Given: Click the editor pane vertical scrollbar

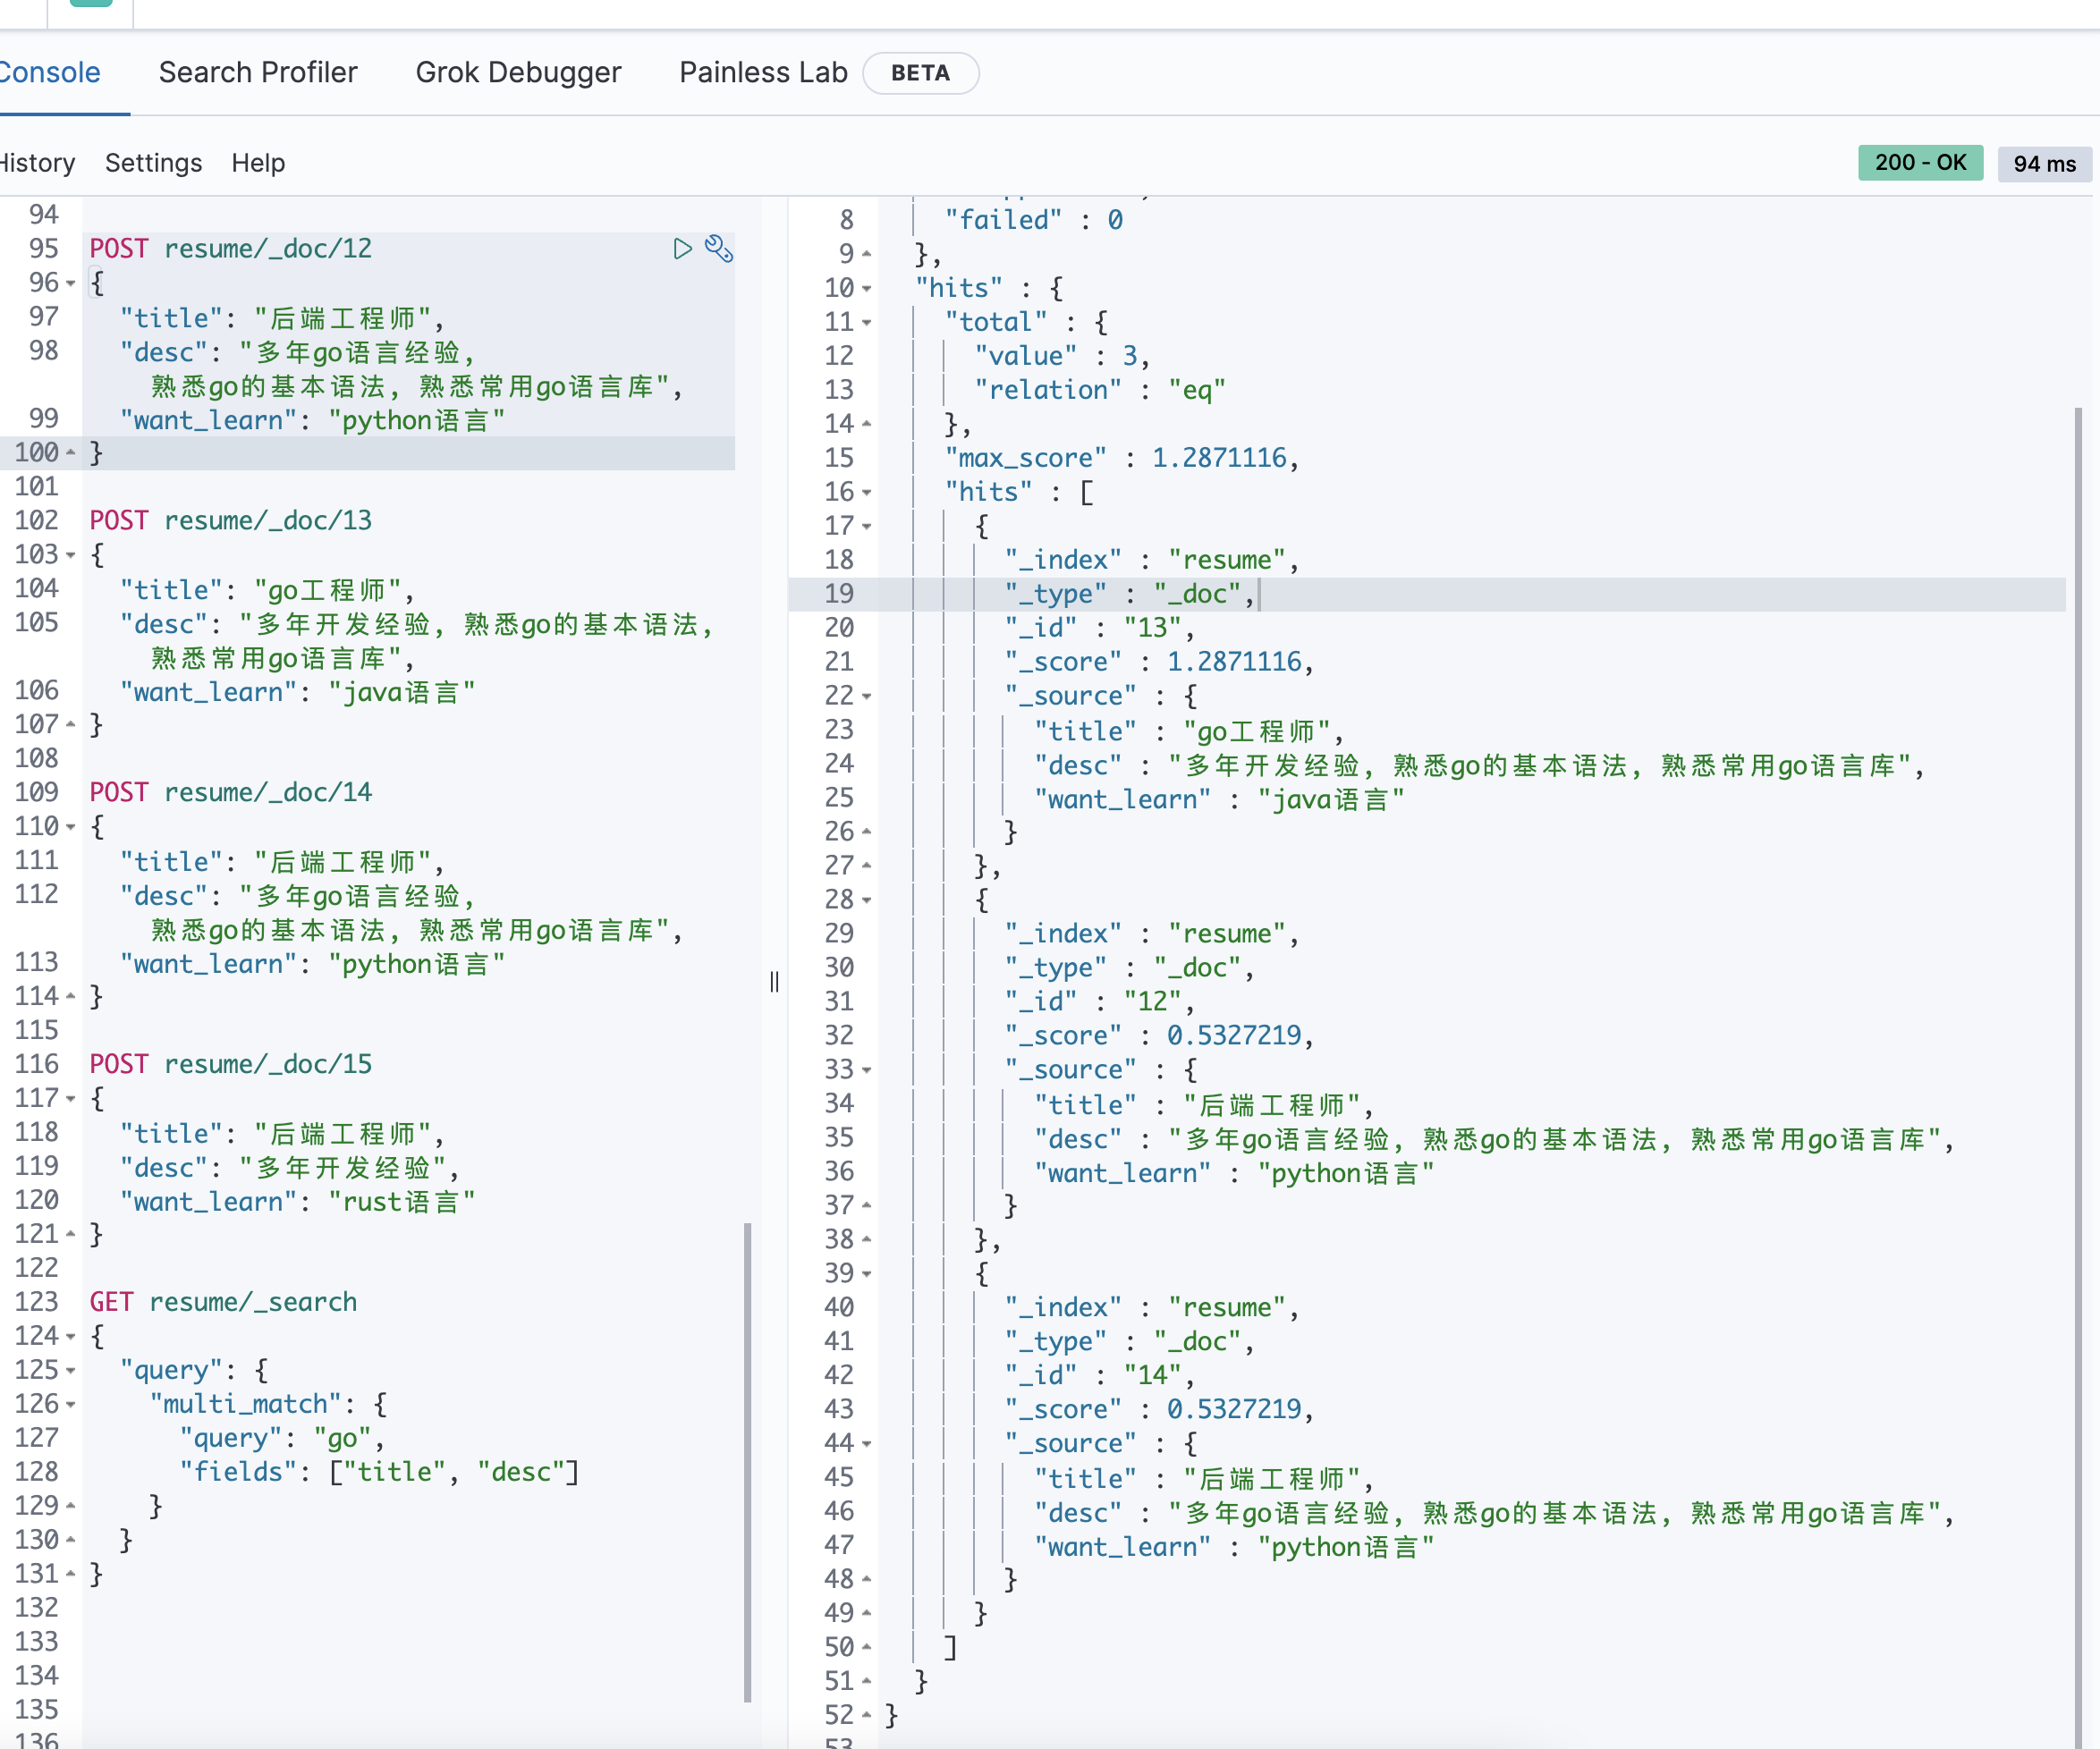Looking at the screenshot, I should (x=747, y=1462).
